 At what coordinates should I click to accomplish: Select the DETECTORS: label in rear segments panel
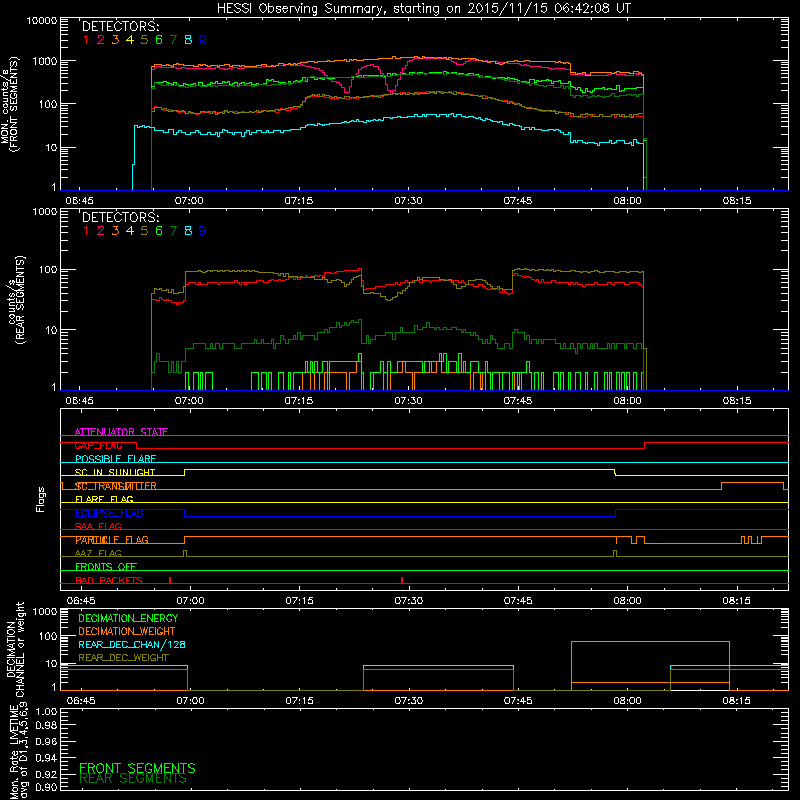[120, 217]
